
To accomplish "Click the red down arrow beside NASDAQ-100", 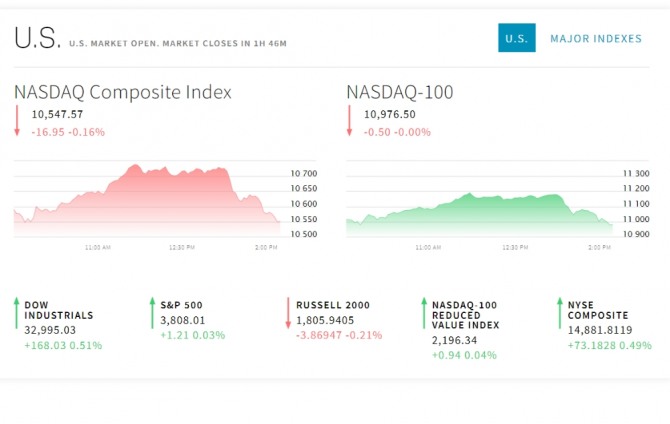I will 349,122.
